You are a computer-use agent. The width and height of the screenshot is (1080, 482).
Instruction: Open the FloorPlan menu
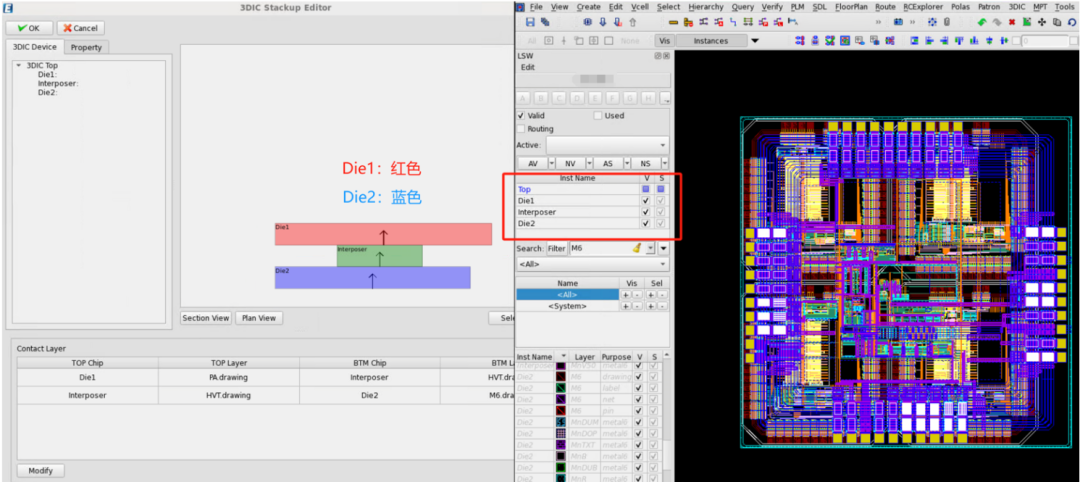click(x=851, y=7)
